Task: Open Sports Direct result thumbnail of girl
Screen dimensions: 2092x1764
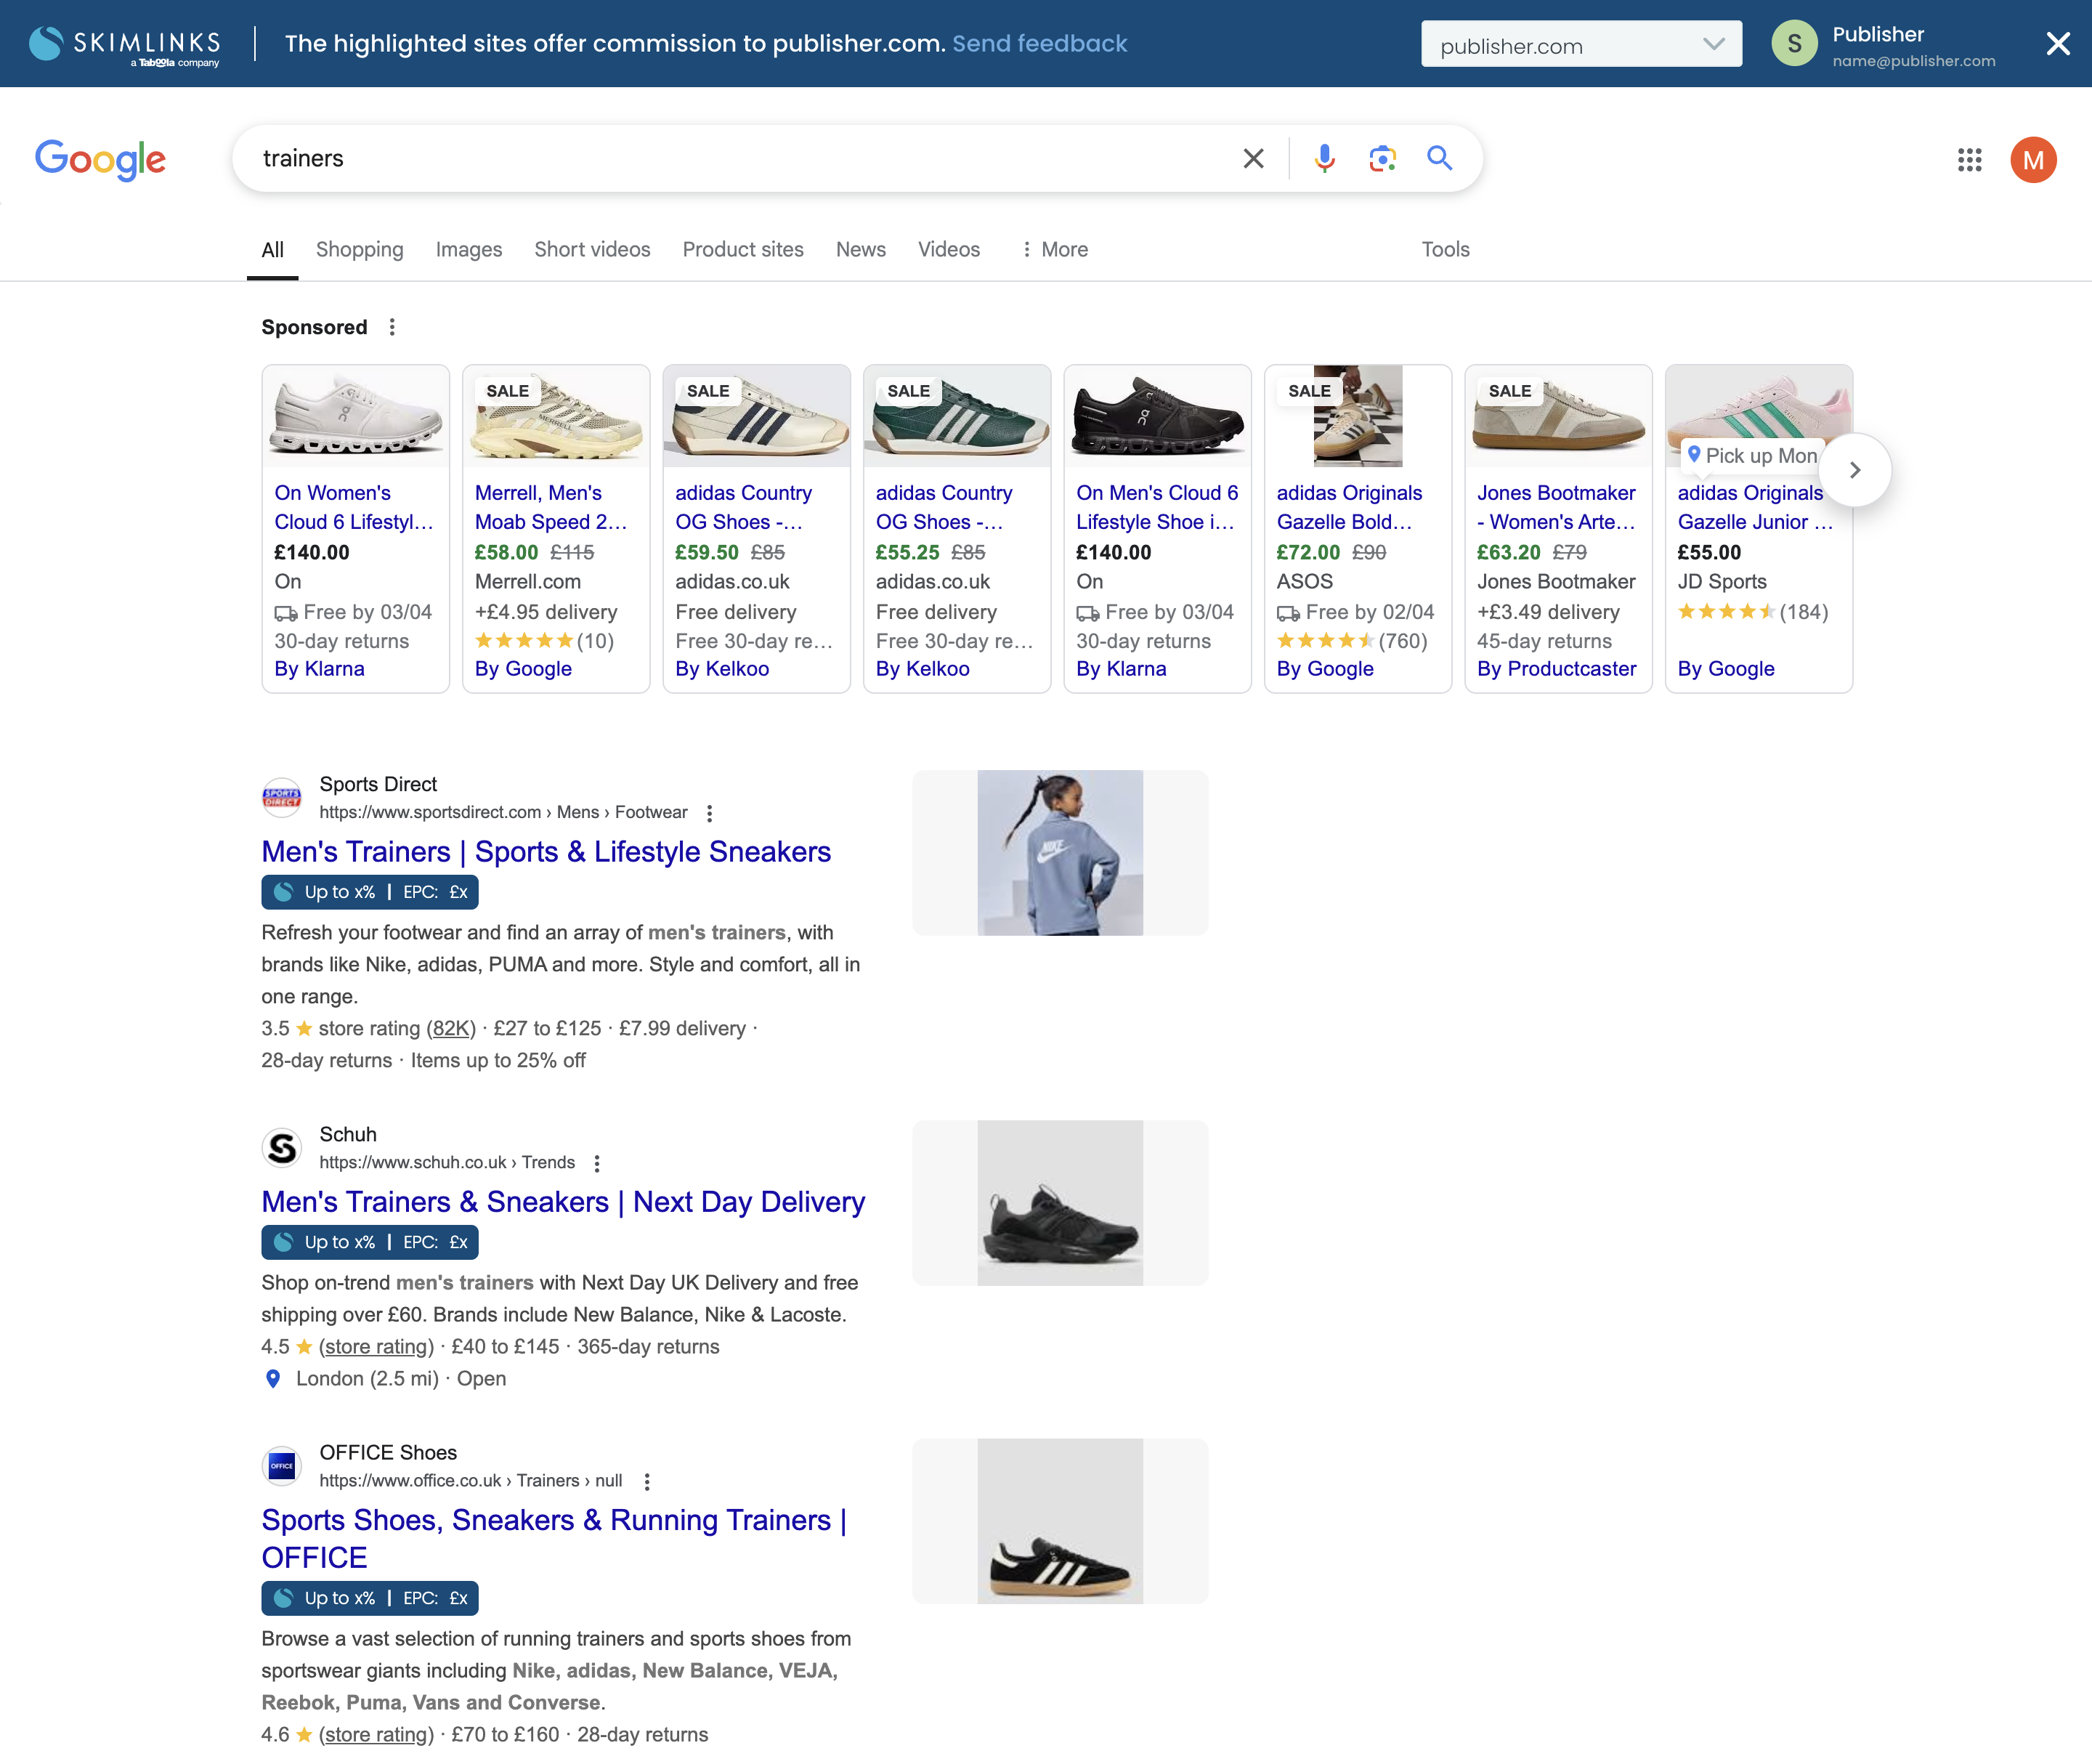Action: [x=1060, y=853]
